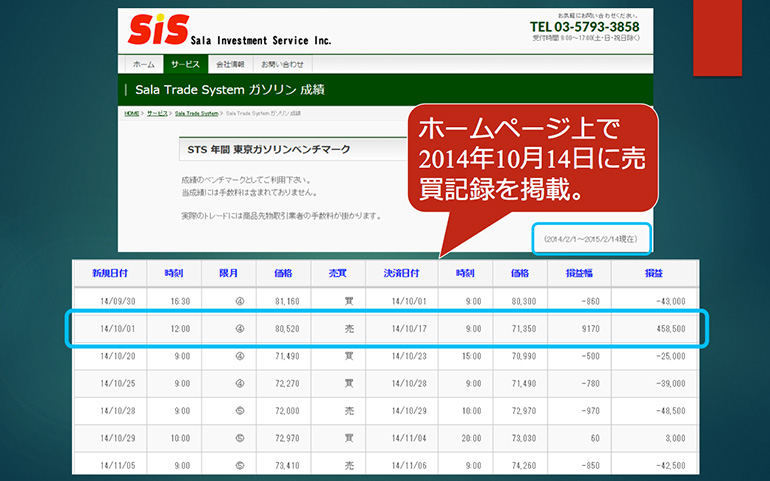Click the 決済日付 column header
This screenshot has height=481, width=770.
coord(400,272)
